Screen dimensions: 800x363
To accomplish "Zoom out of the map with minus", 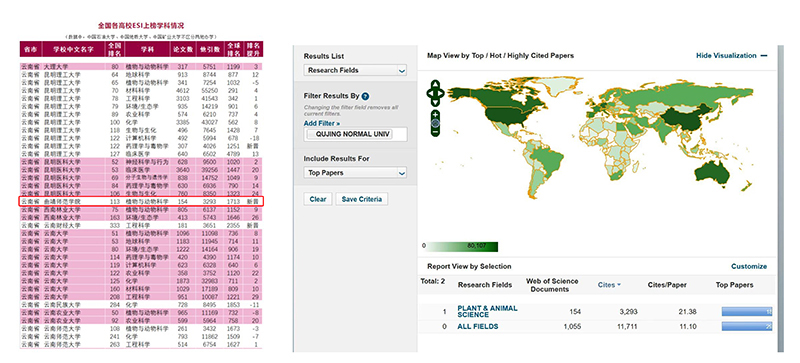I will point(435,132).
